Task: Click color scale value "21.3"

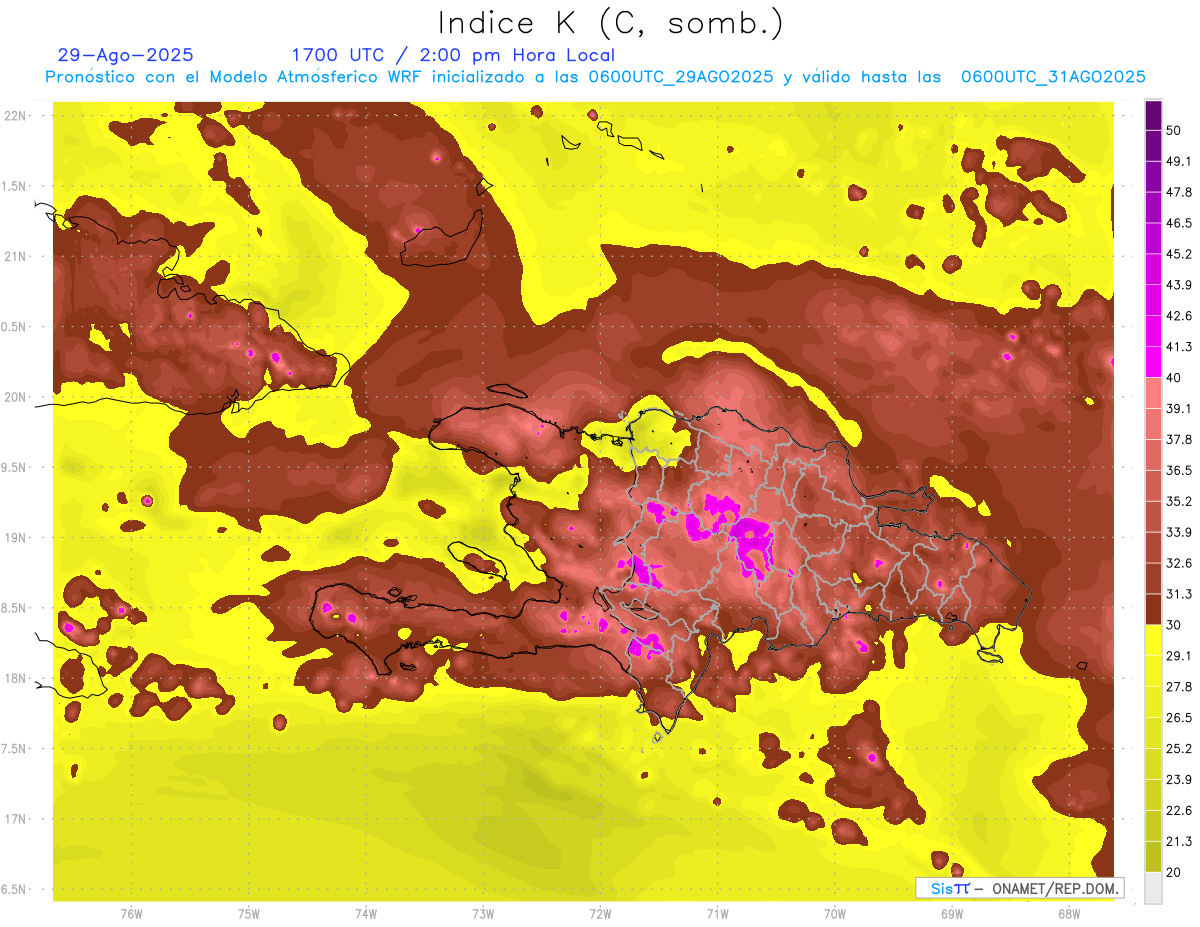Action: pyautogui.click(x=1178, y=842)
